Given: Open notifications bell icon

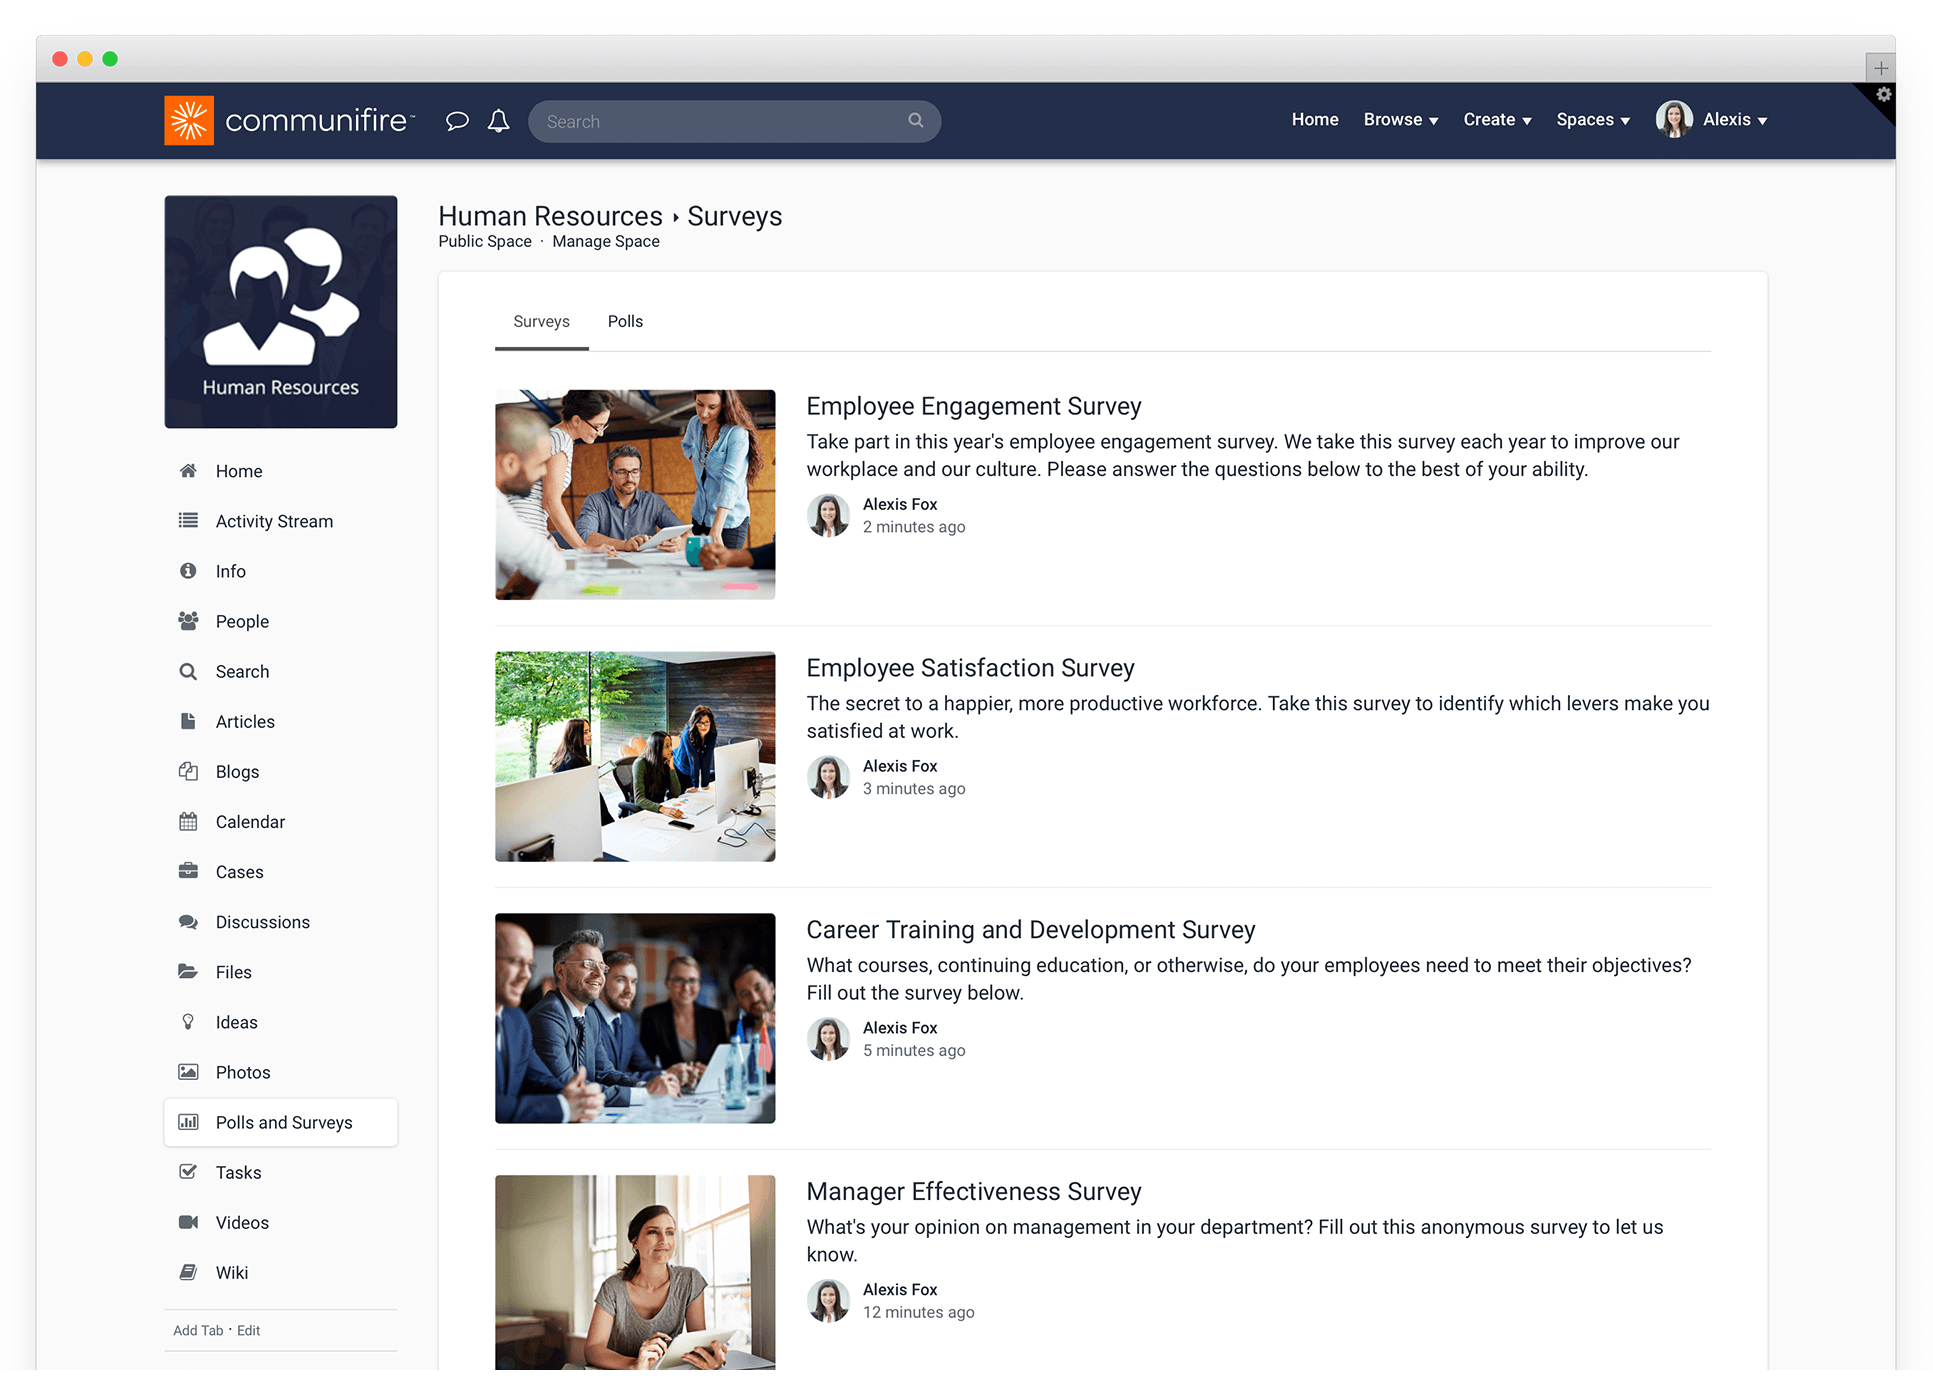Looking at the screenshot, I should [x=498, y=120].
